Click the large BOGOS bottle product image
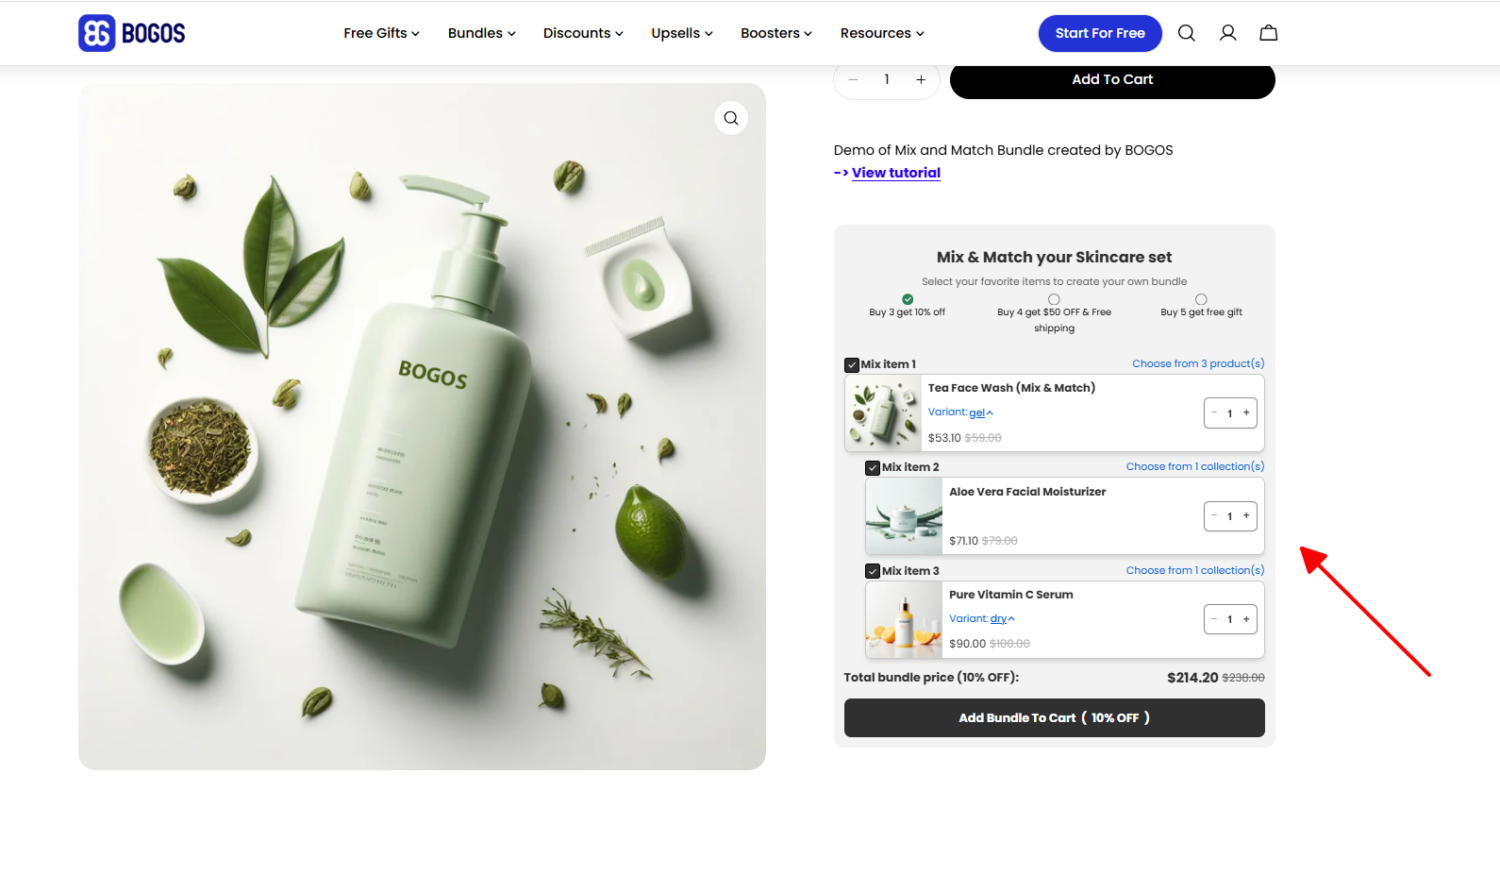This screenshot has height=892, width=1500. (x=422, y=426)
